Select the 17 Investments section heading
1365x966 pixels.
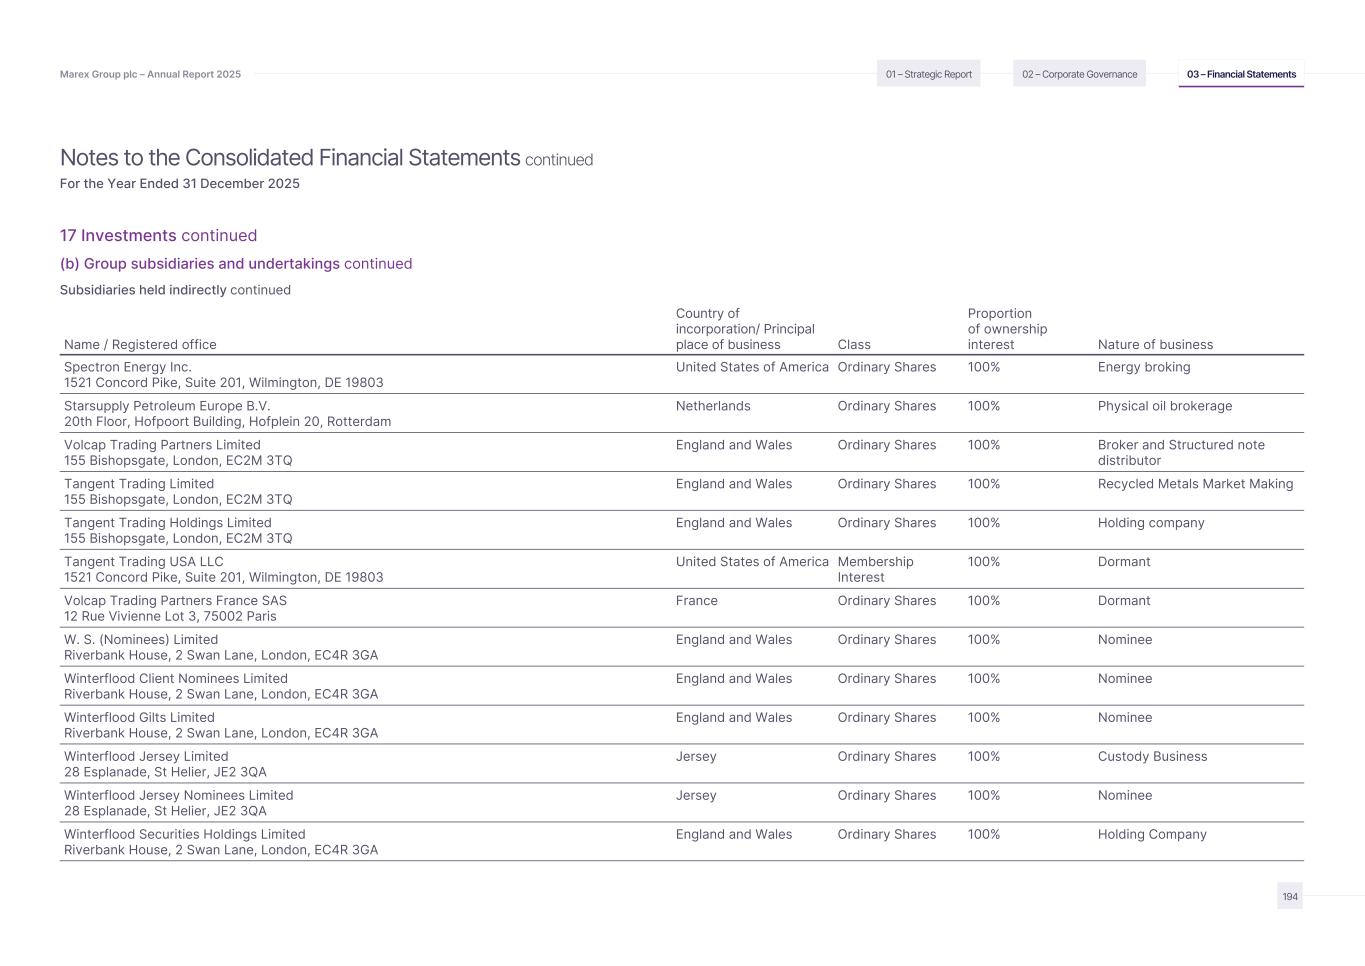158,236
